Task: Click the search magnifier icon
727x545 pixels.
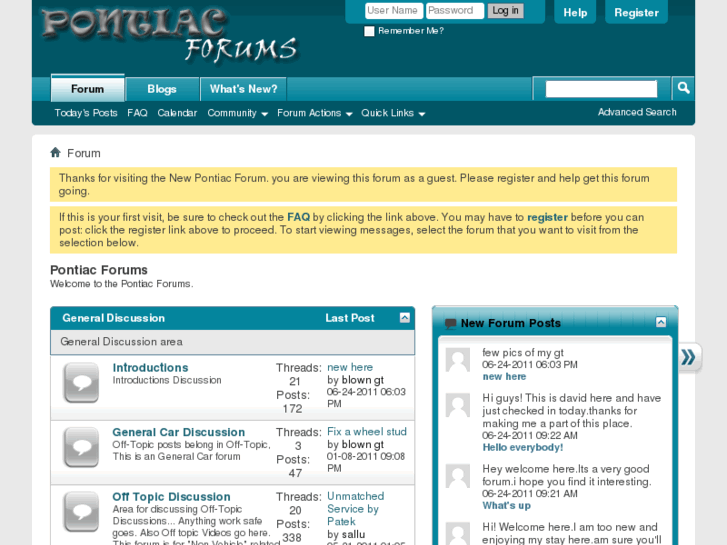Action: (x=683, y=88)
